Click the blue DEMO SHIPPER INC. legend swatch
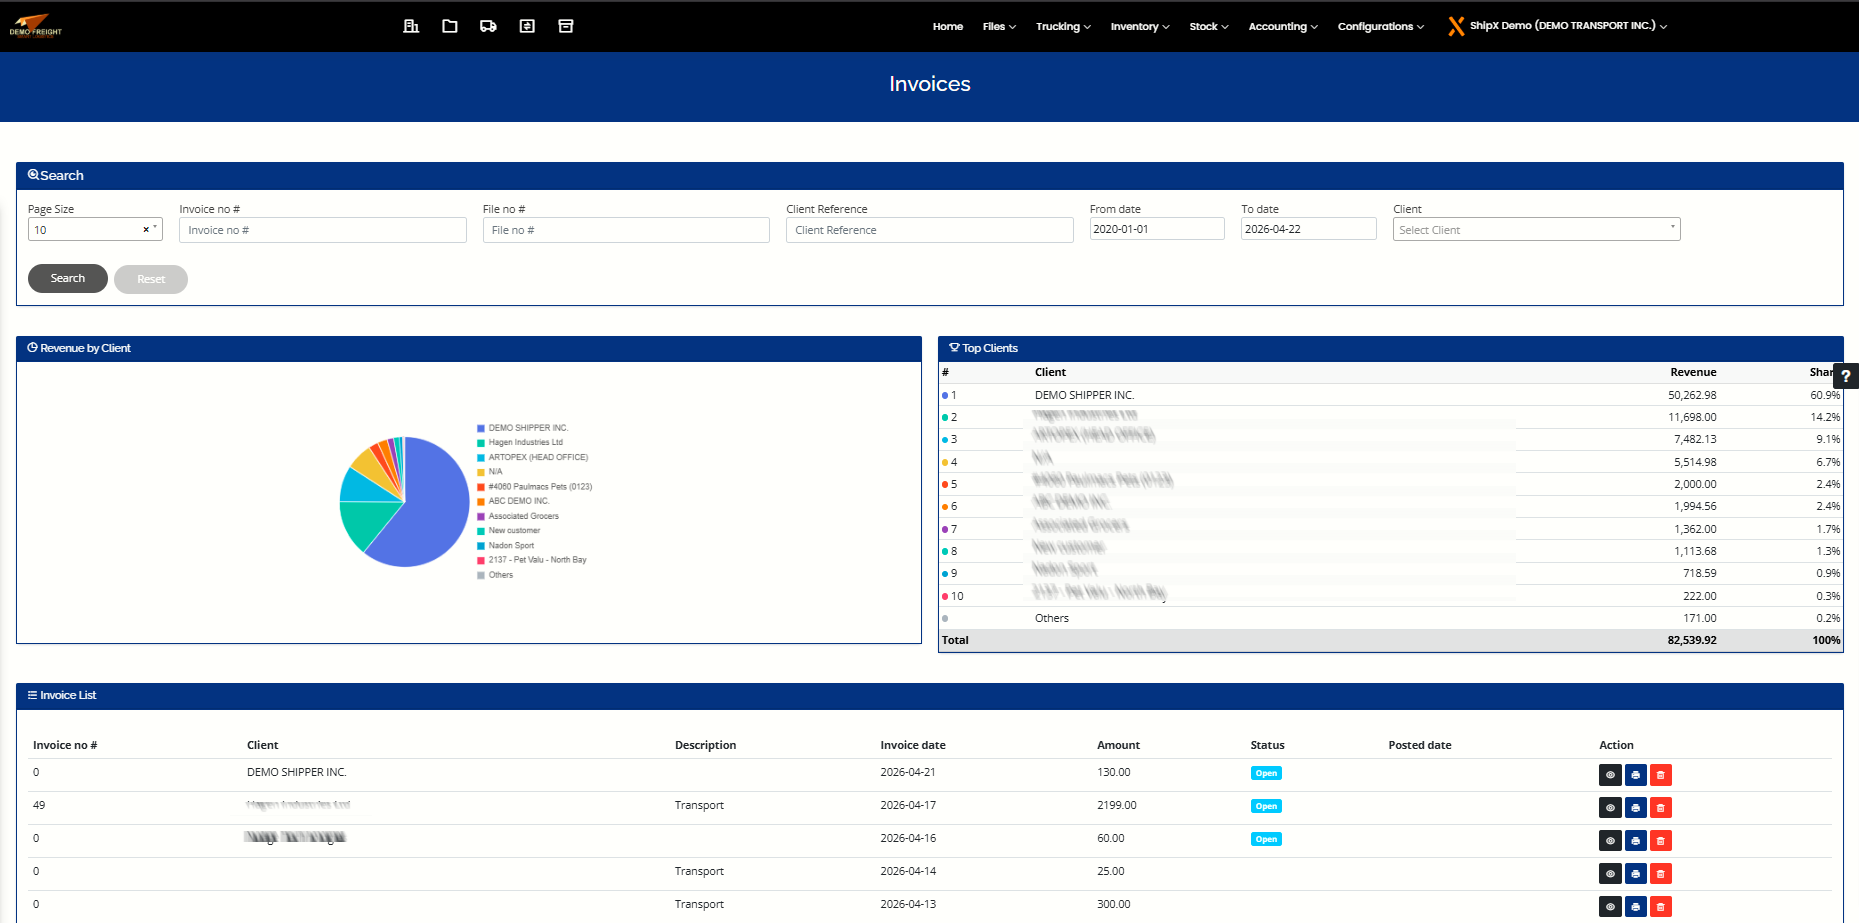This screenshot has height=923, width=1859. click(481, 428)
